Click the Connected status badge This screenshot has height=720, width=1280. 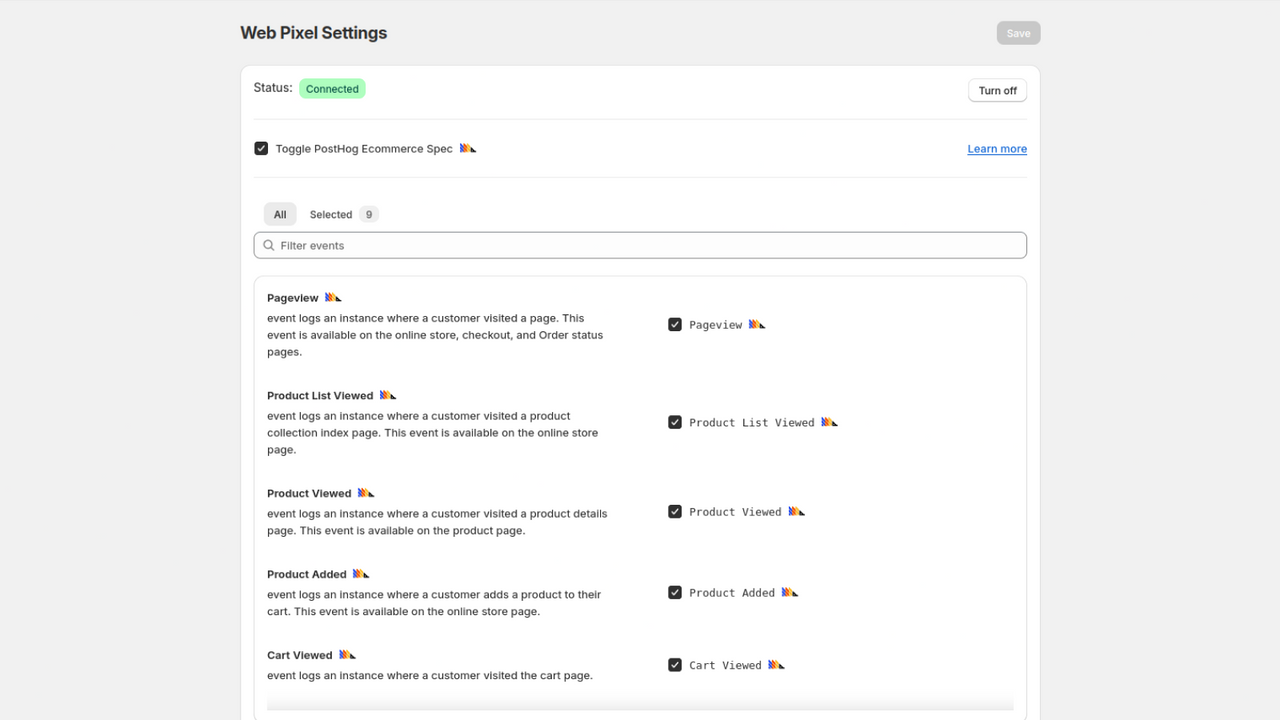coord(332,89)
